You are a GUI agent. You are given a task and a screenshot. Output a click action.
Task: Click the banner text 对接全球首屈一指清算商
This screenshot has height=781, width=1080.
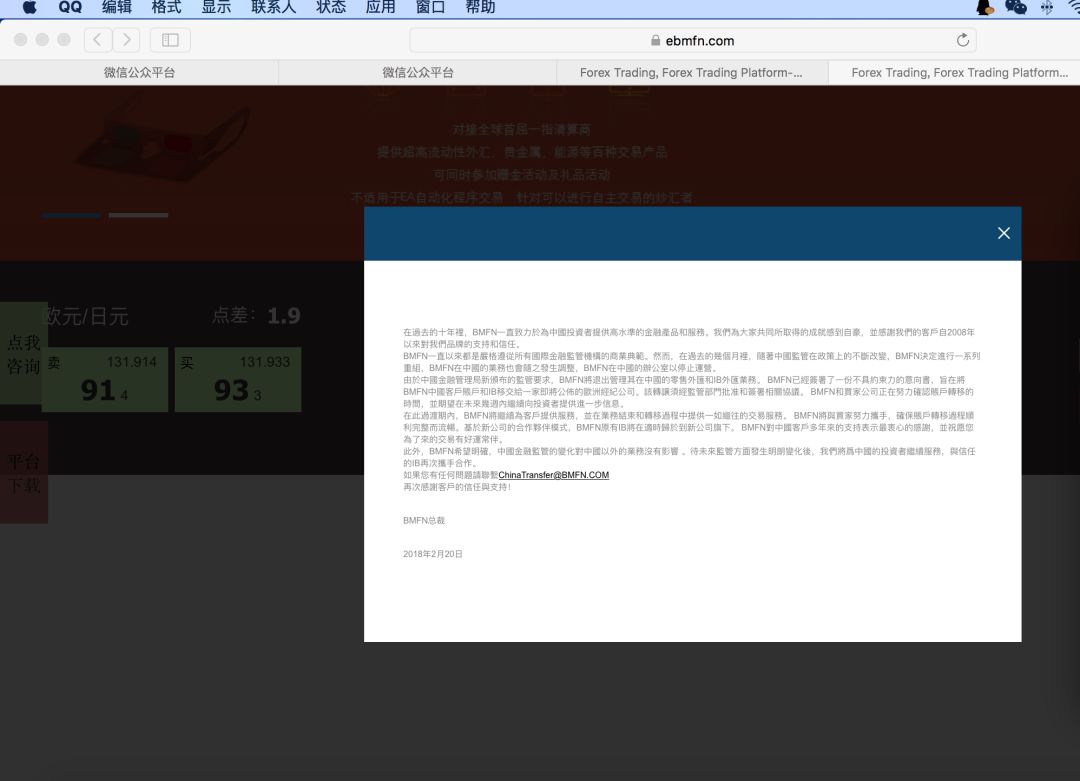pos(521,129)
